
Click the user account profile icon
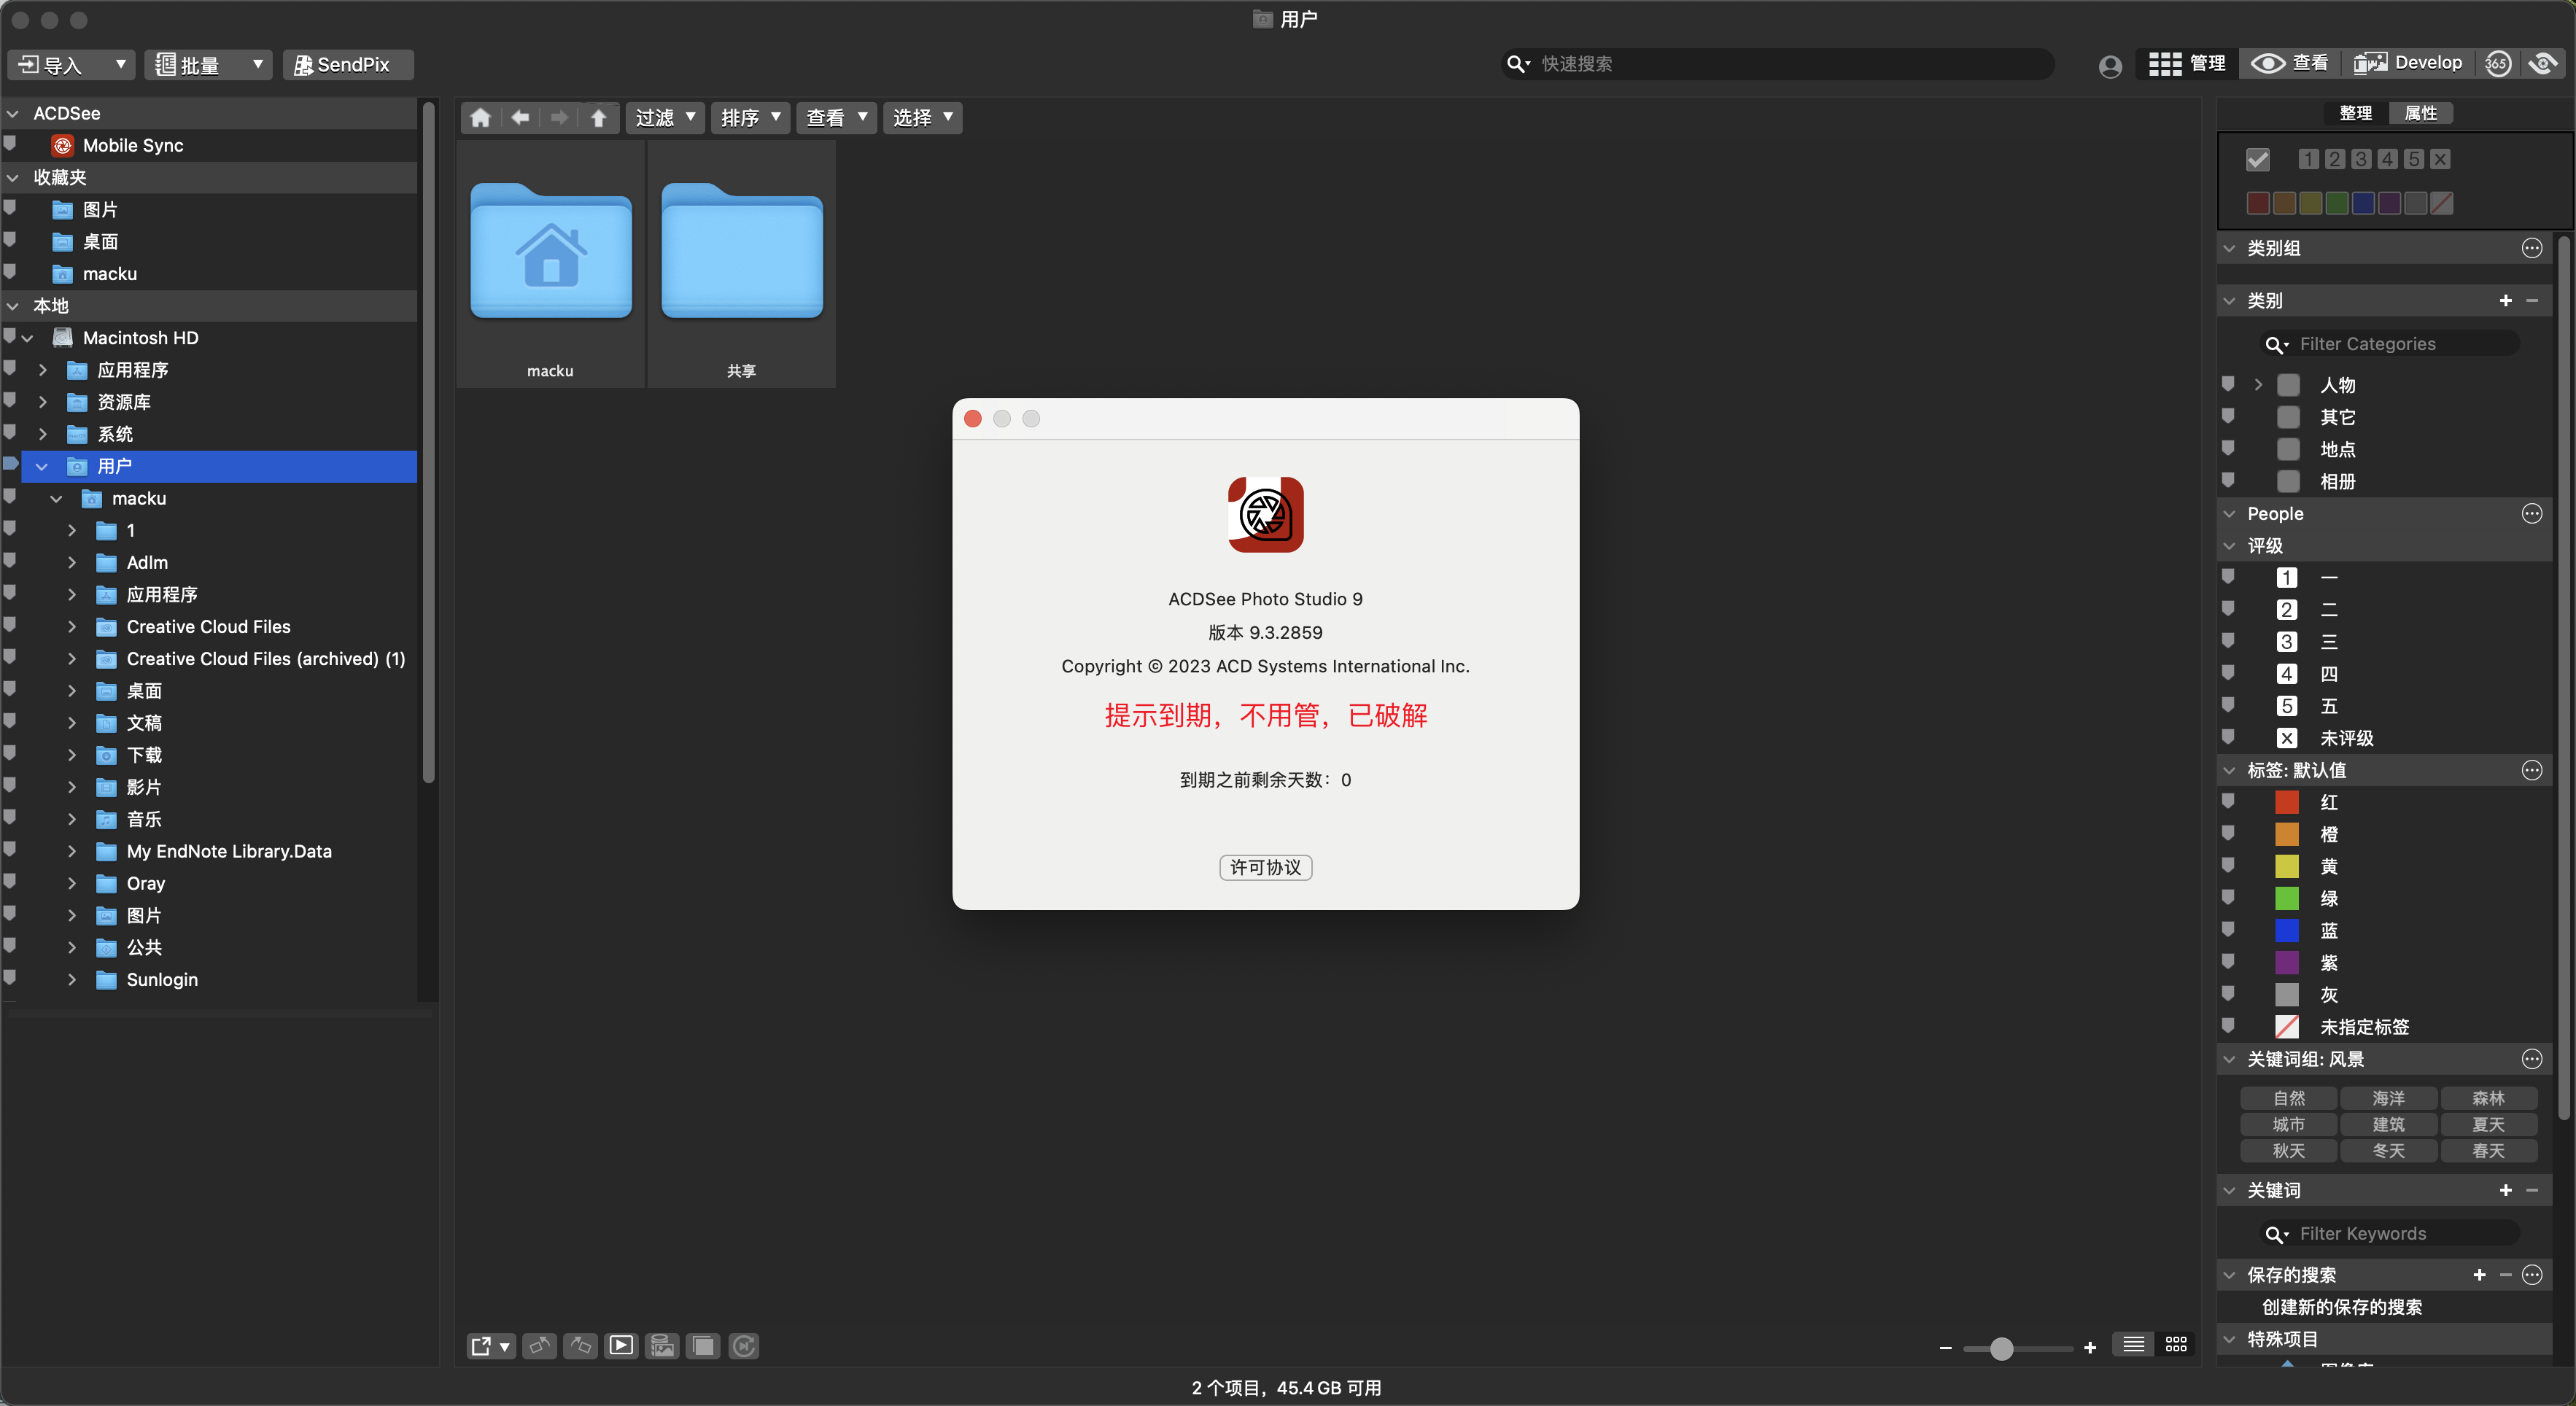2110,66
